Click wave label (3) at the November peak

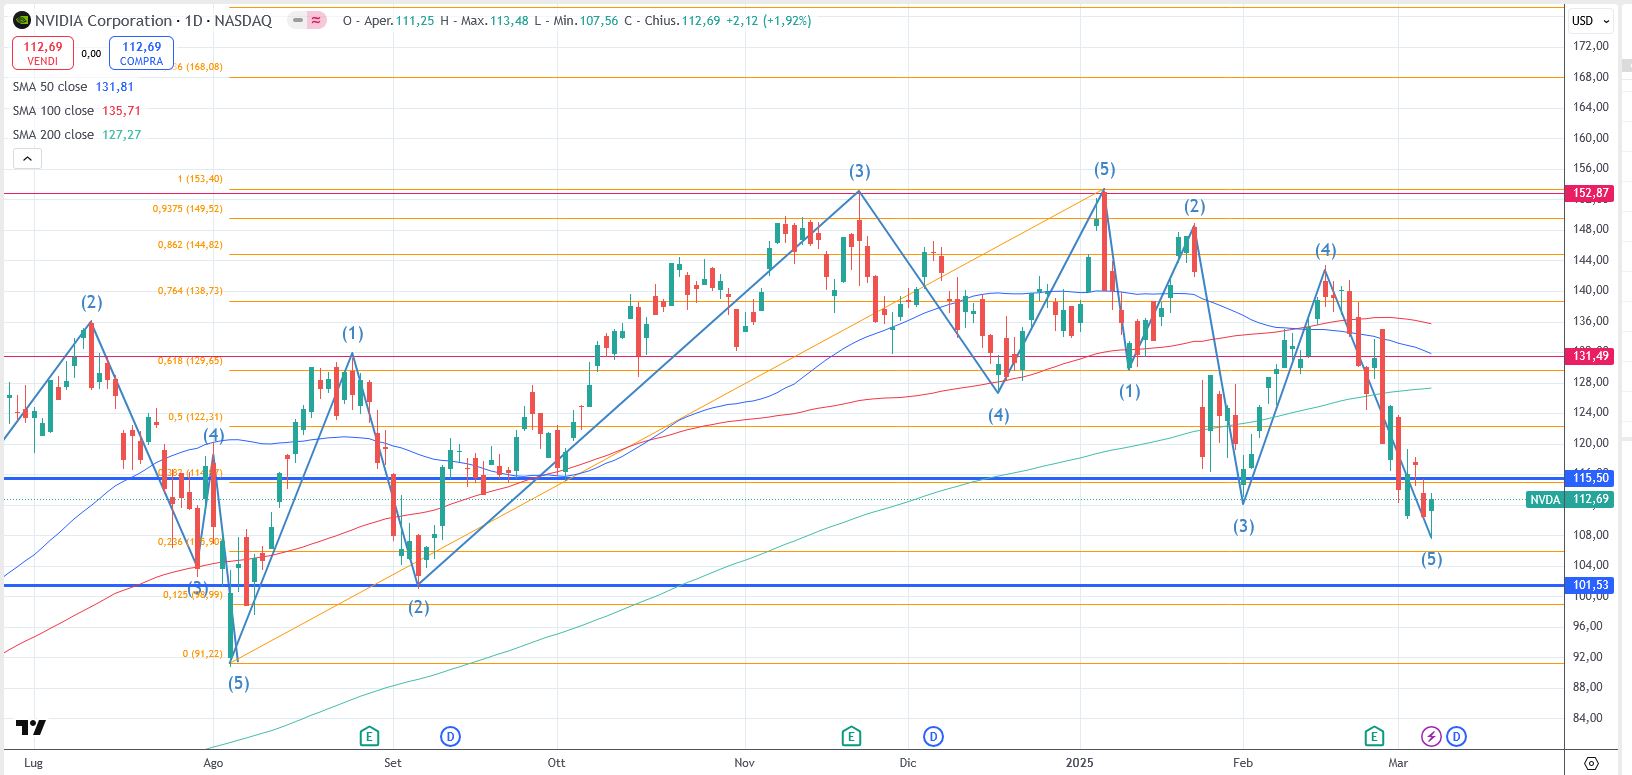[x=860, y=171]
